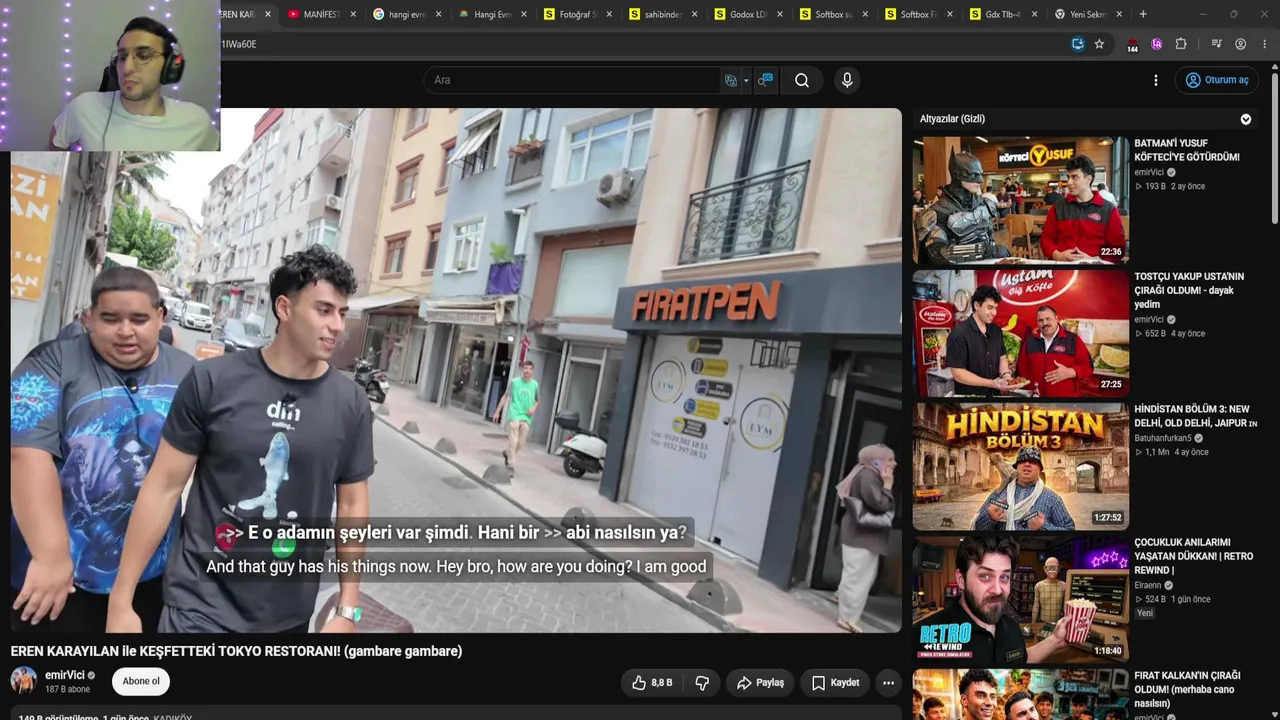This screenshot has width=1280, height=720.
Task: Click the CC search extension icon beside the search box
Action: [765, 80]
